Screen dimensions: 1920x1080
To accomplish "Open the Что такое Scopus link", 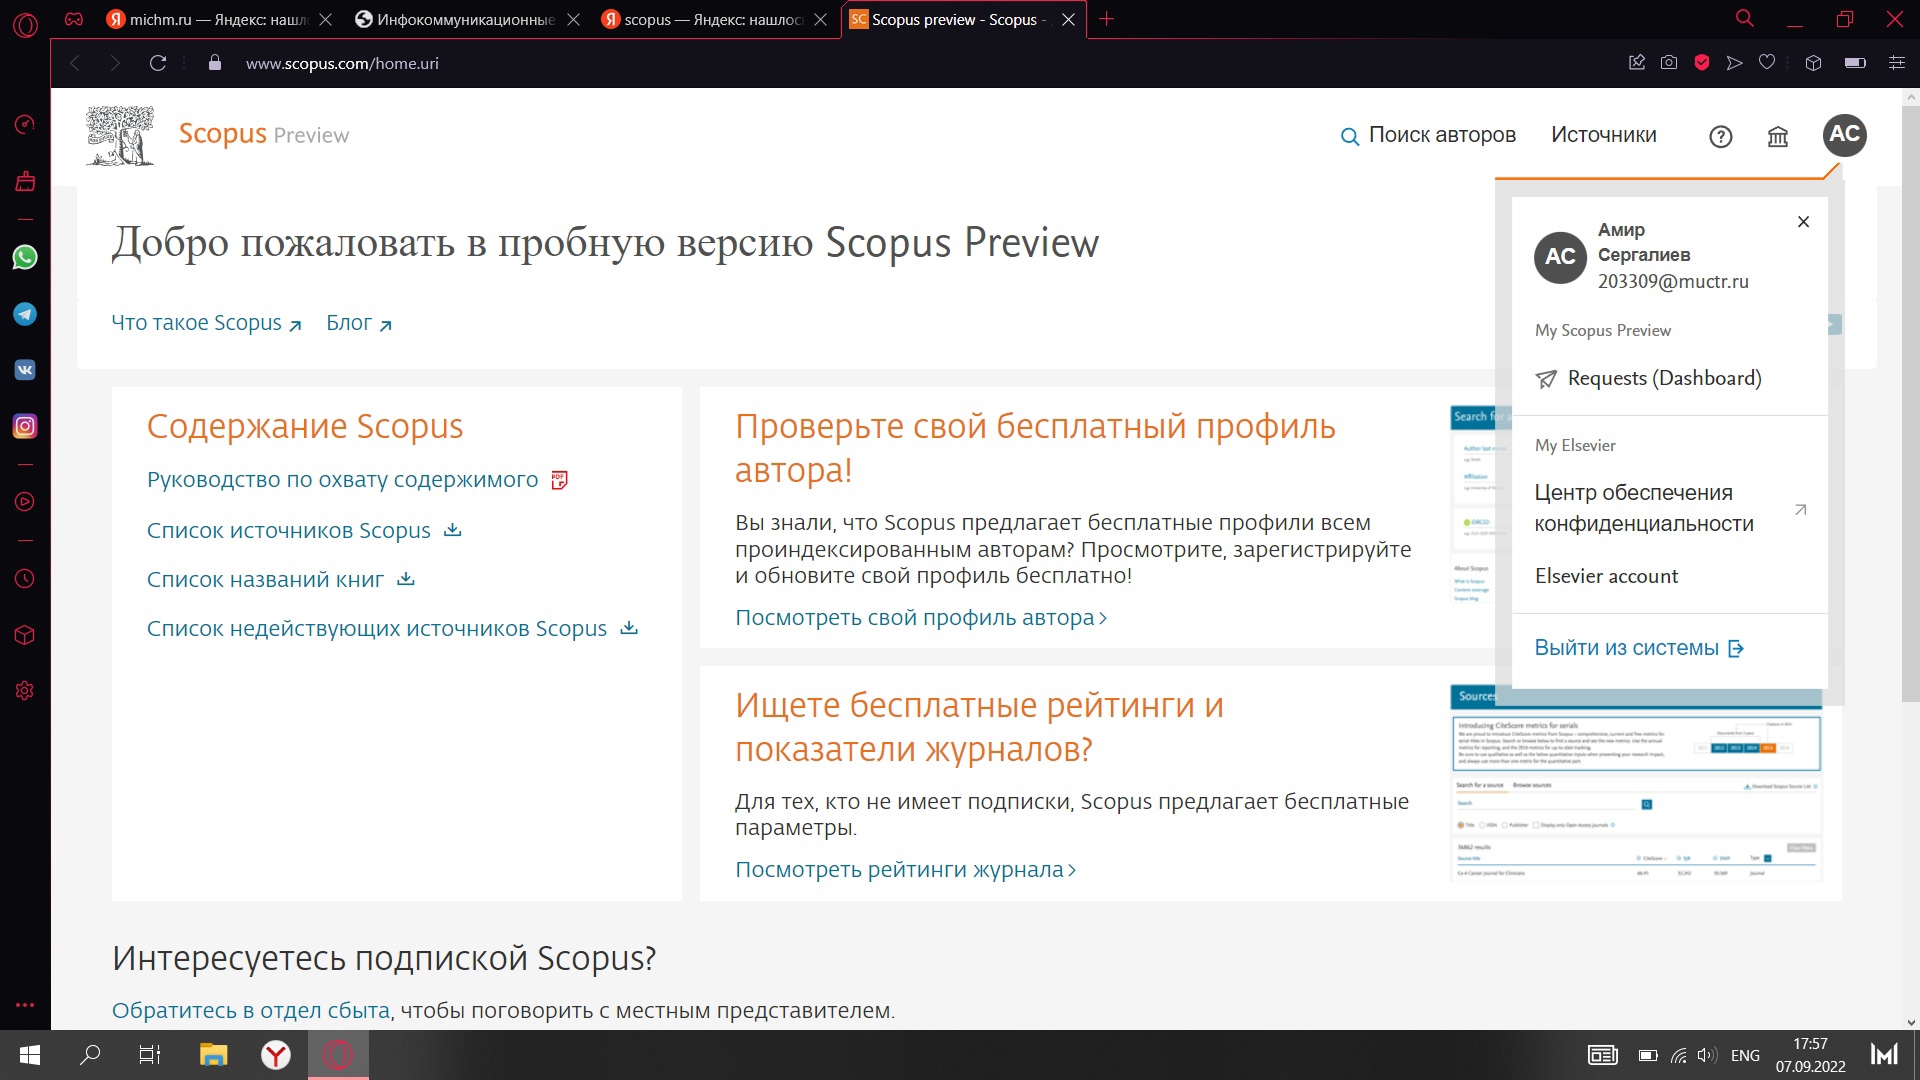I will [206, 323].
